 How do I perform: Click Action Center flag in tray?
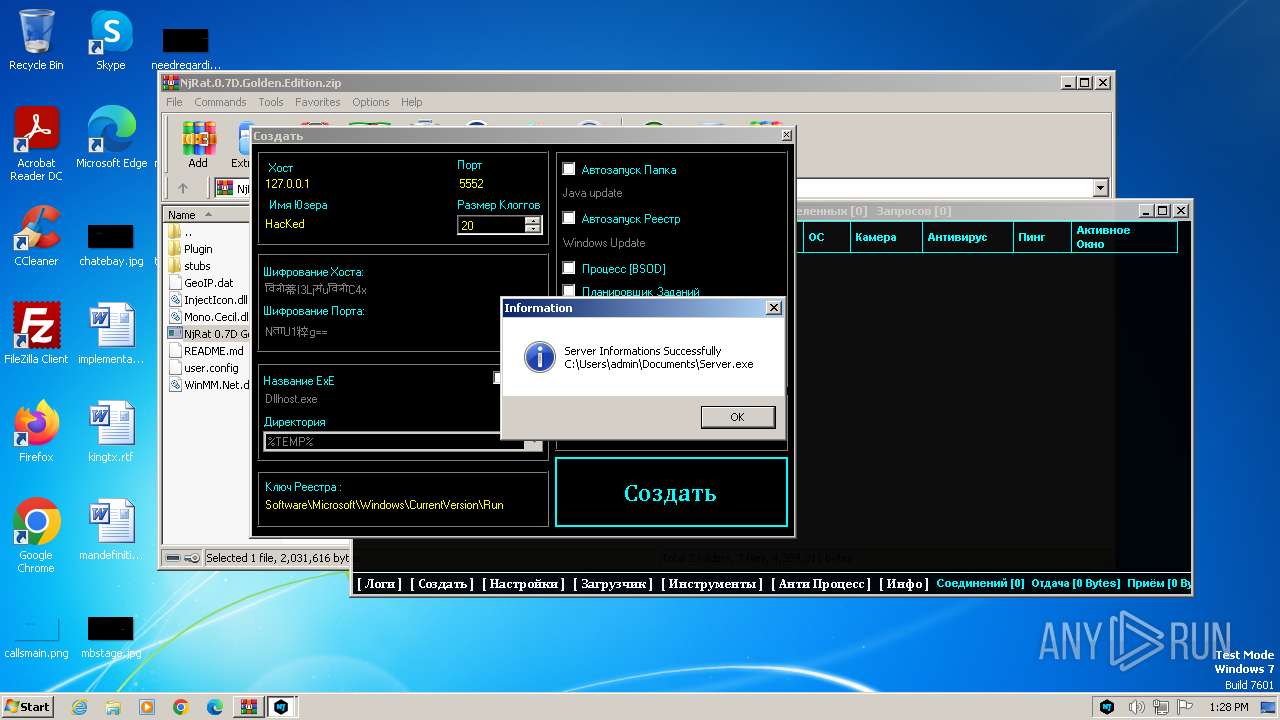[x=1185, y=707]
